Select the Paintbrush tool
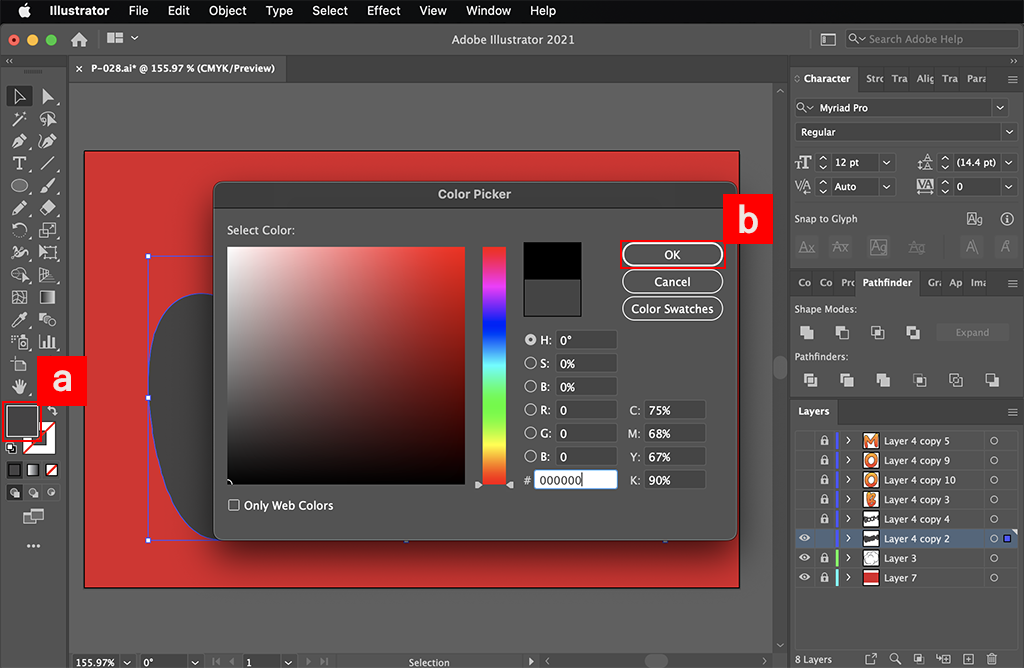This screenshot has height=668, width=1024. (x=48, y=185)
